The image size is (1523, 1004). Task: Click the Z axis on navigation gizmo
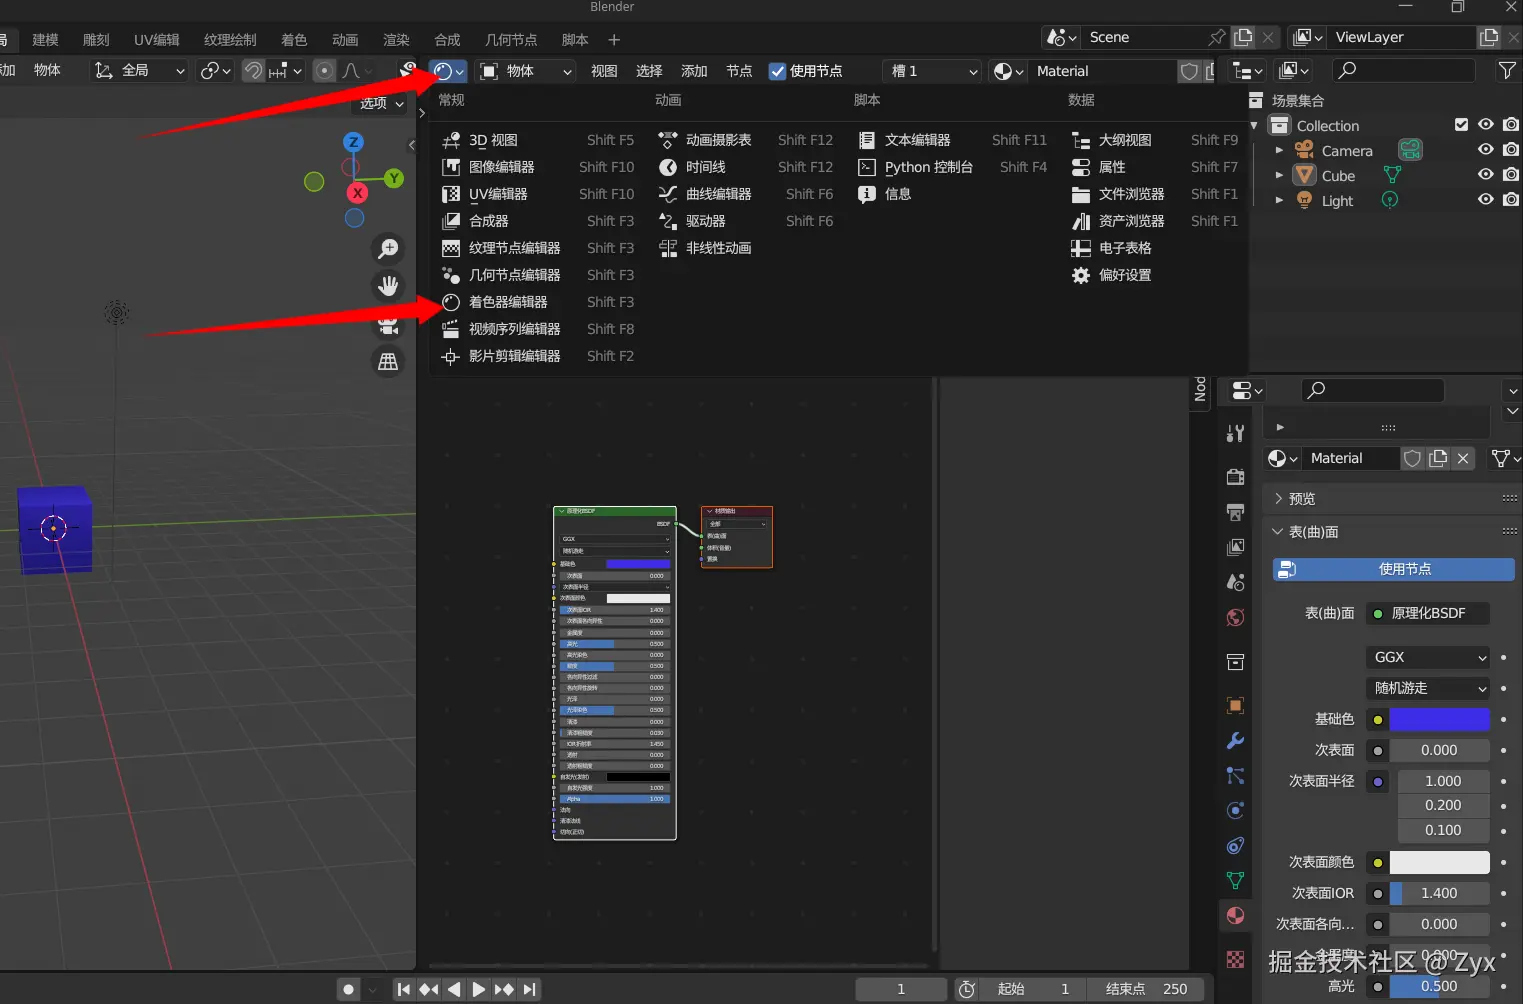(x=353, y=142)
